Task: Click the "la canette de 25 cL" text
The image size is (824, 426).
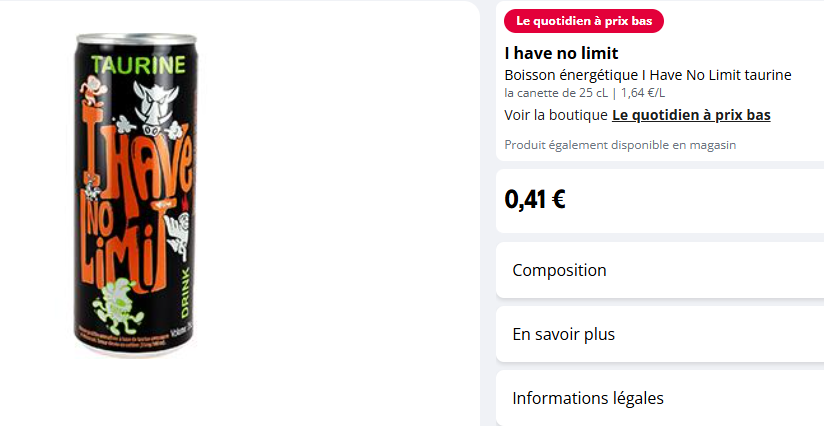Action: [556, 93]
